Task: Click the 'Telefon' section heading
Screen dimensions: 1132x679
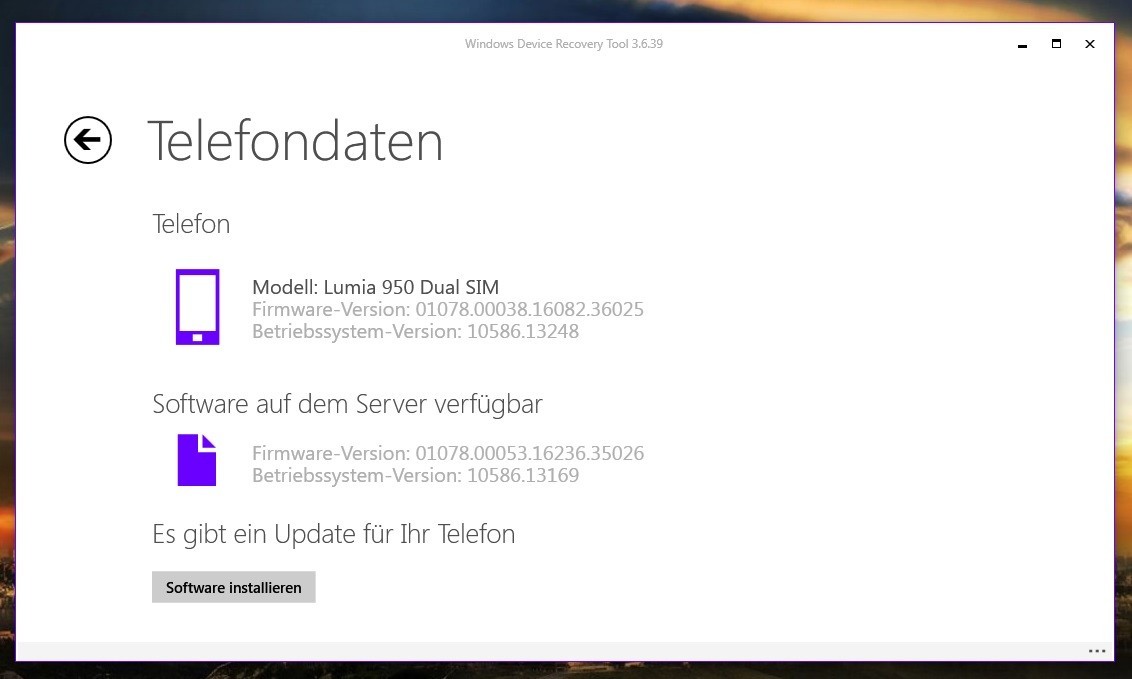Action: coord(191,224)
